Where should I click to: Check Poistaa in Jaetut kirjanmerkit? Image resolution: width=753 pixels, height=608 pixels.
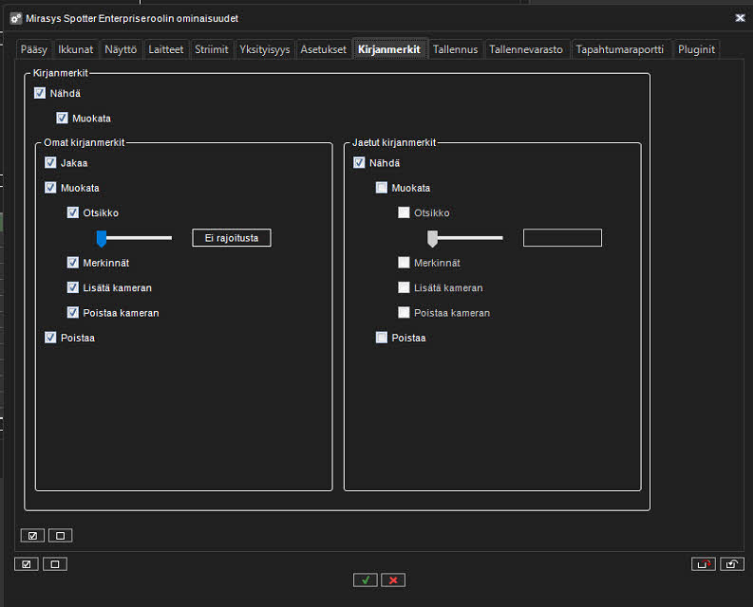pyautogui.click(x=381, y=337)
